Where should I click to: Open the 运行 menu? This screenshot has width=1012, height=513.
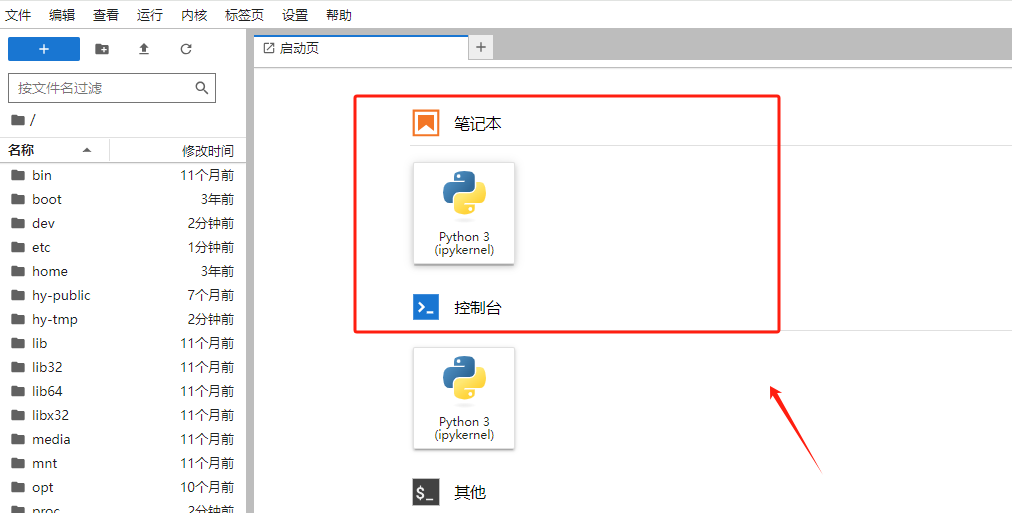150,15
